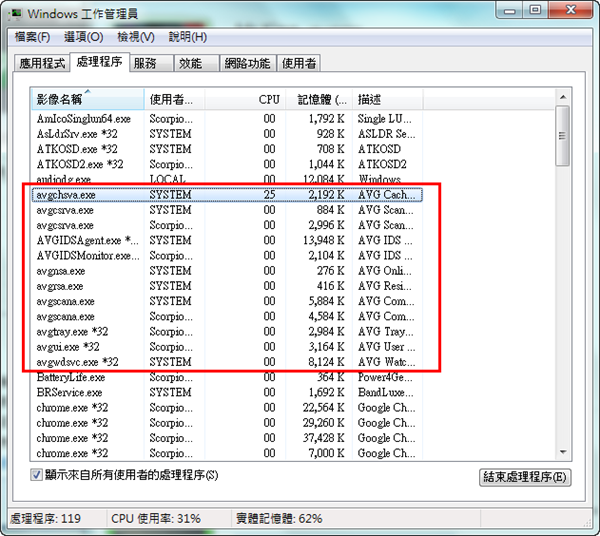The width and height of the screenshot is (600, 536).
Task: Select avgscana.exe with 5,884 K memory
Action: (x=227, y=301)
